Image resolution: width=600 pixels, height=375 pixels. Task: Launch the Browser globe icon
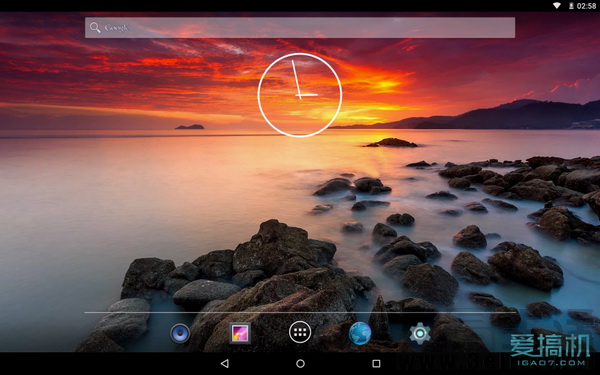pos(360,333)
